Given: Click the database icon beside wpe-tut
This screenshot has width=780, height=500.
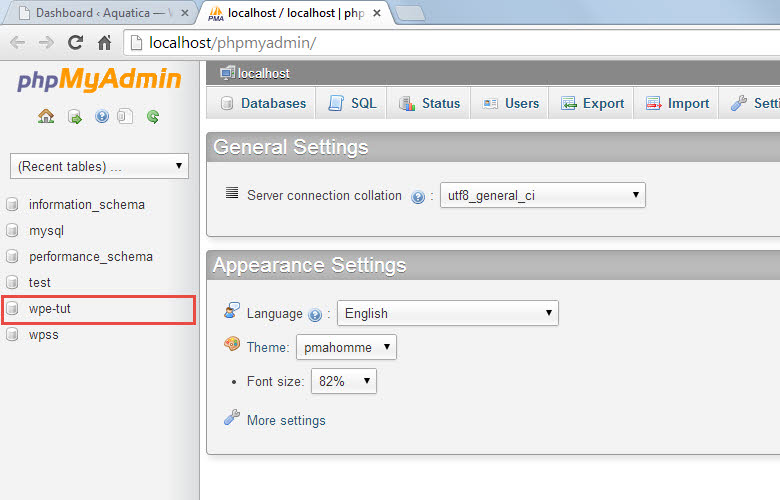Looking at the screenshot, I should 12,308.
